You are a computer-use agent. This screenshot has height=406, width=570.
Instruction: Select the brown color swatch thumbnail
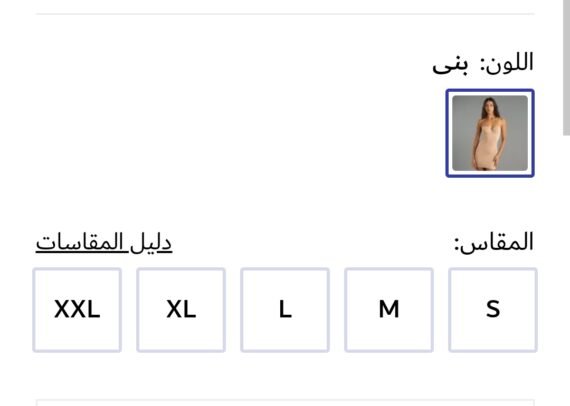(490, 133)
